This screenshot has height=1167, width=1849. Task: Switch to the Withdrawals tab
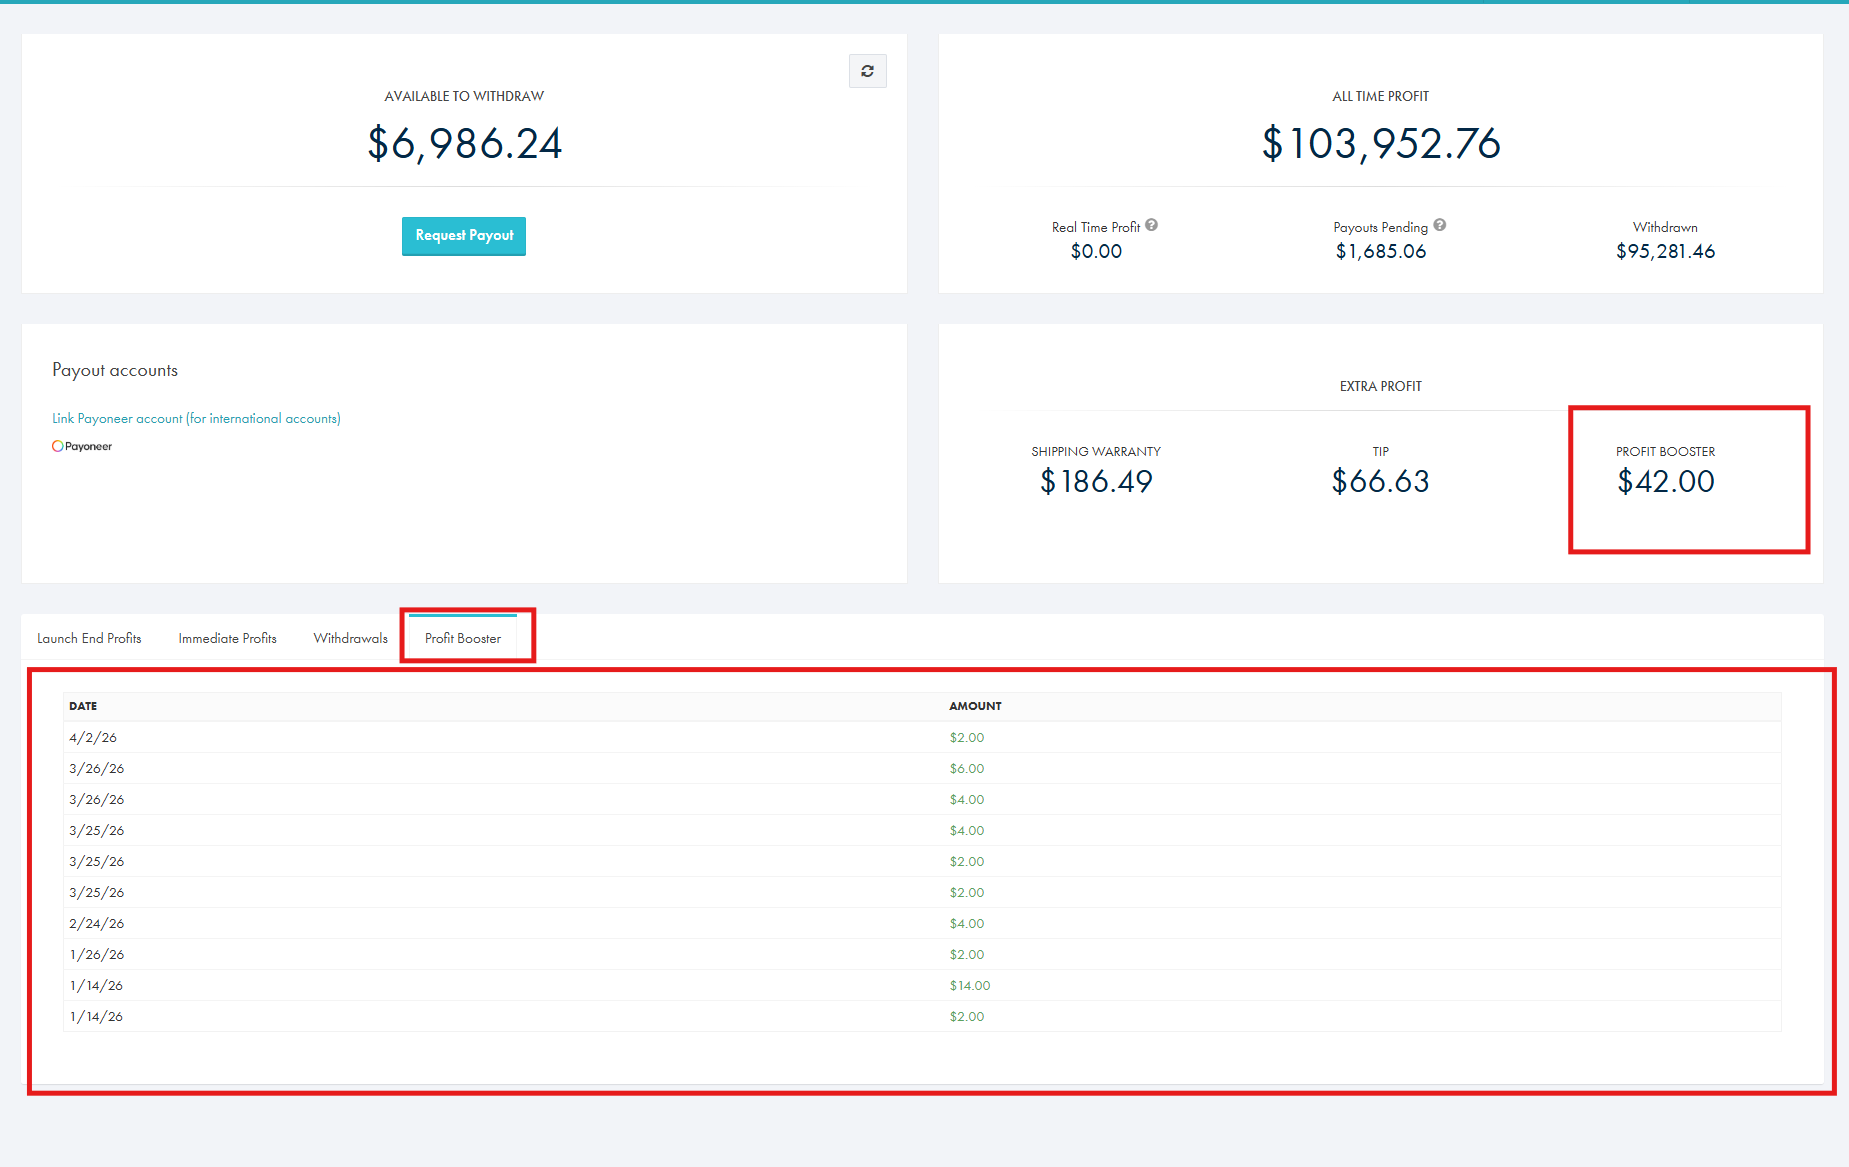click(350, 638)
